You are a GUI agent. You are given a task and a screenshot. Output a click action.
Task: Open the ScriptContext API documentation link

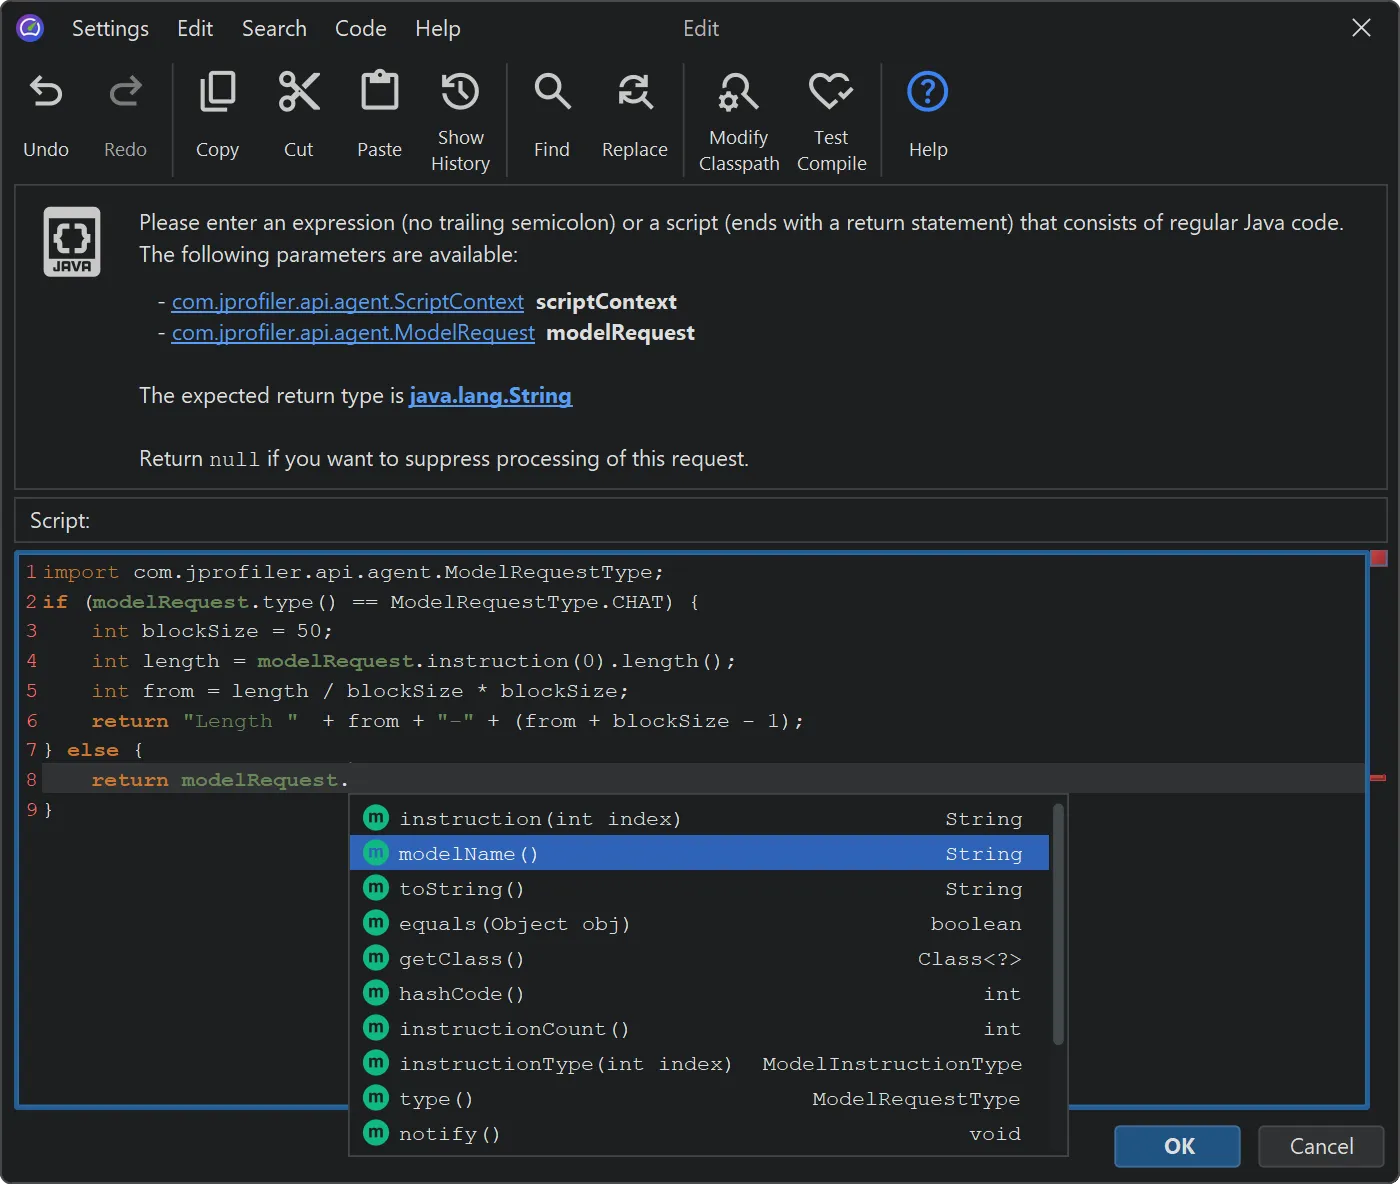point(347,301)
